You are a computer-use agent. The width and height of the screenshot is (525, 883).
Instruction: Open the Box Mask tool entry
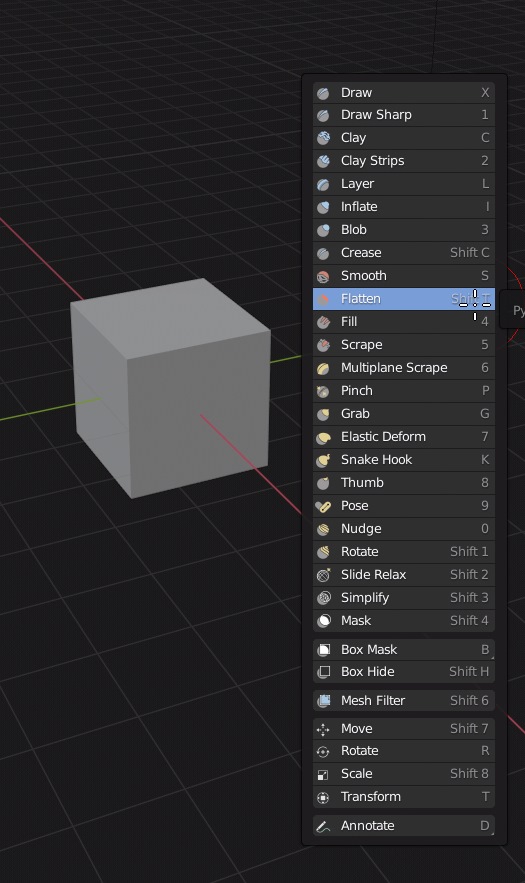tap(404, 650)
